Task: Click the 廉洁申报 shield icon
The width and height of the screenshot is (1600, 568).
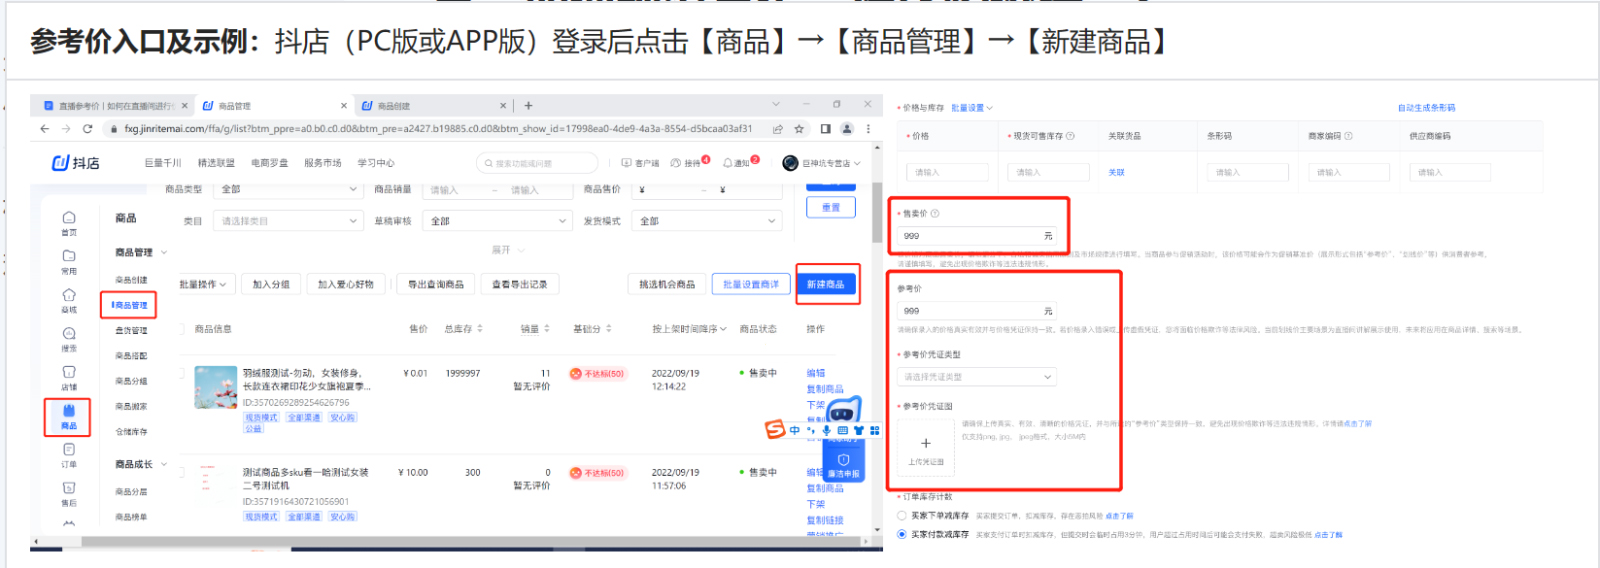Action: tap(843, 460)
